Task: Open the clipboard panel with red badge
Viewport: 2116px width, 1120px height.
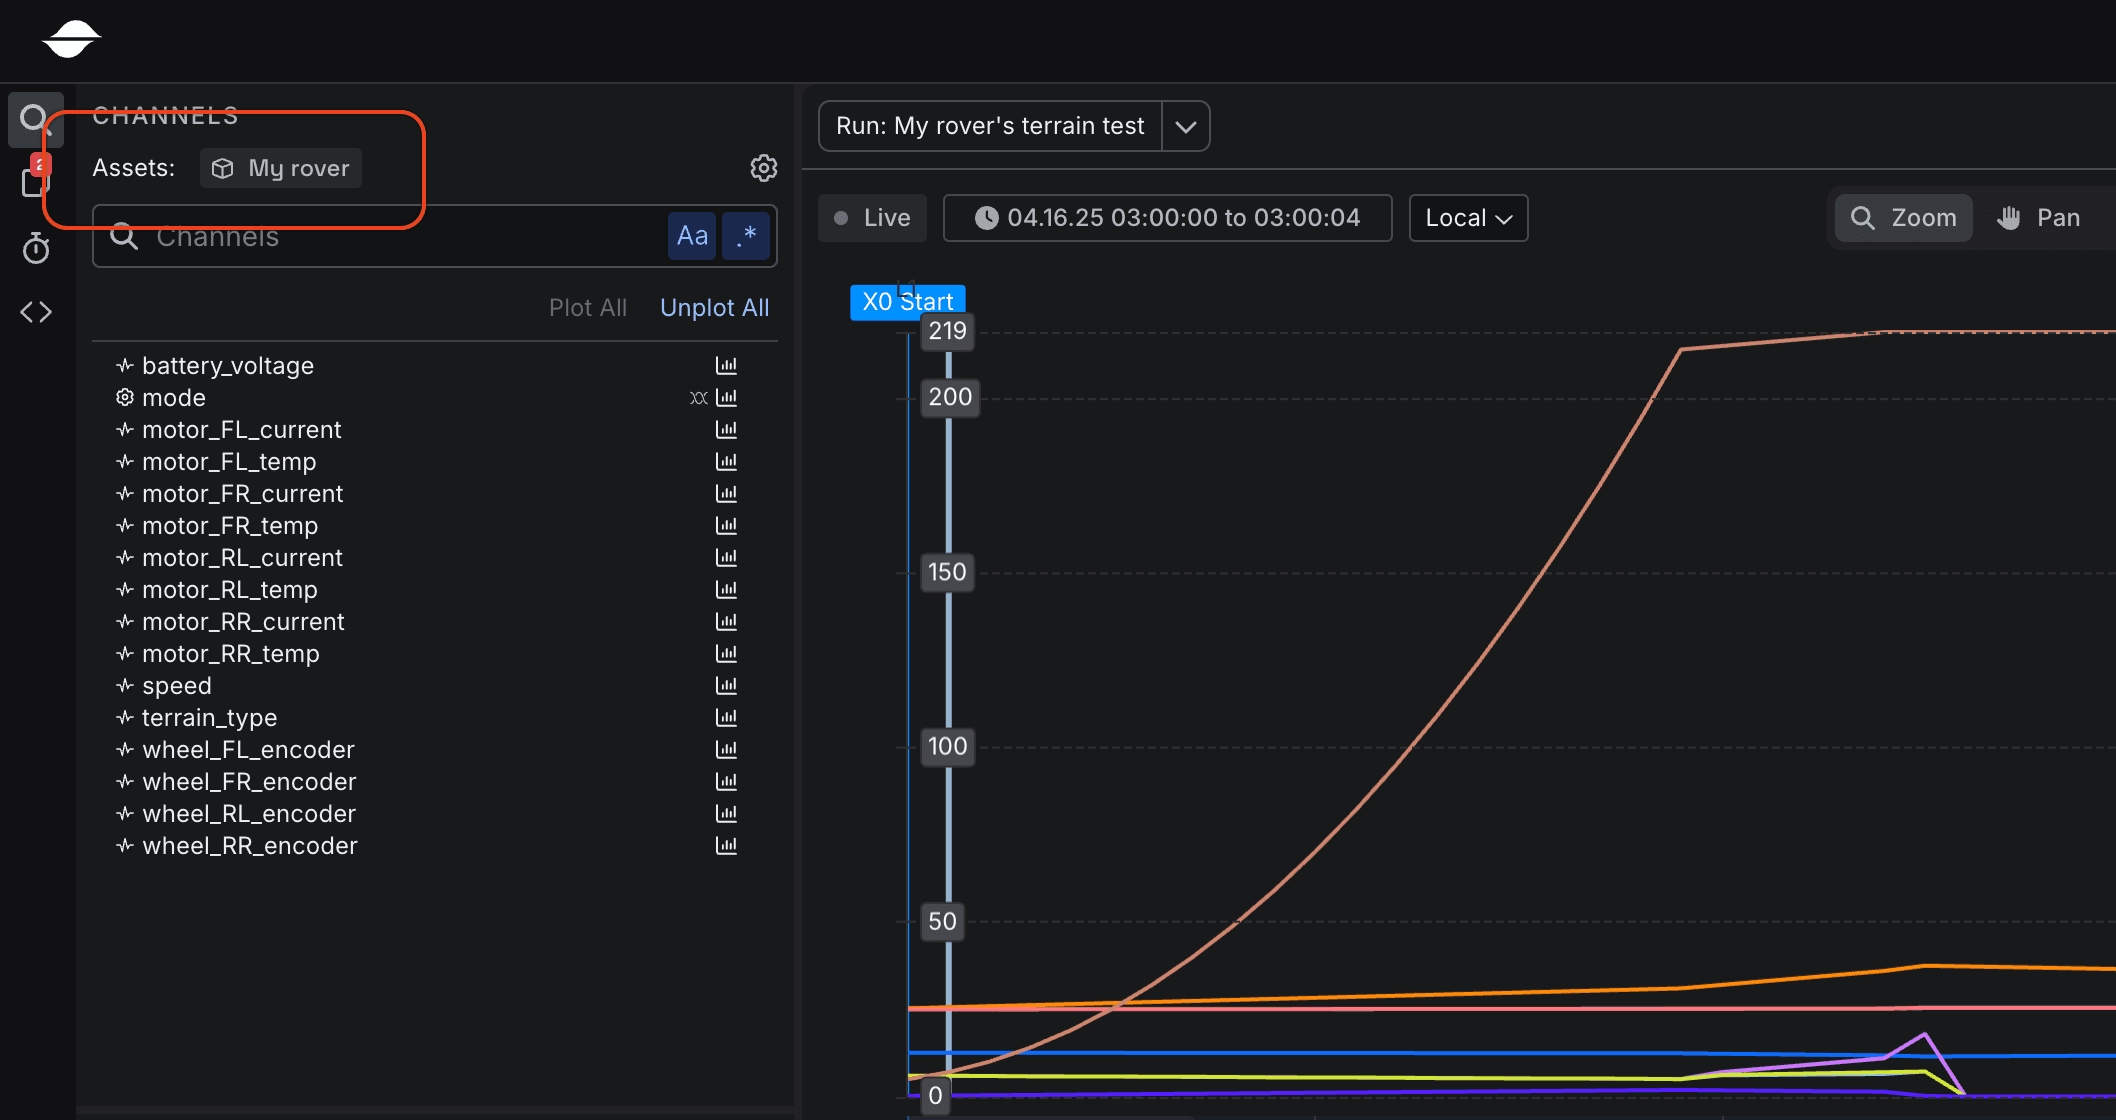Action: (x=36, y=180)
